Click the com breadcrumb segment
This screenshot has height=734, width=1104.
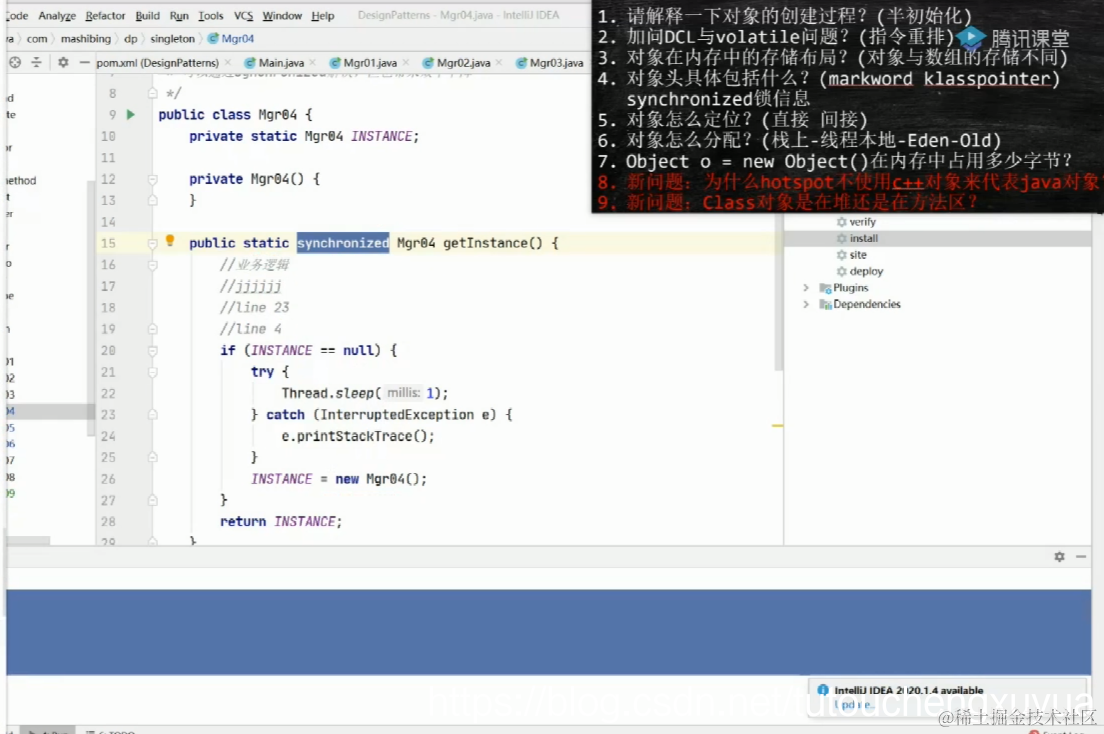[37, 38]
